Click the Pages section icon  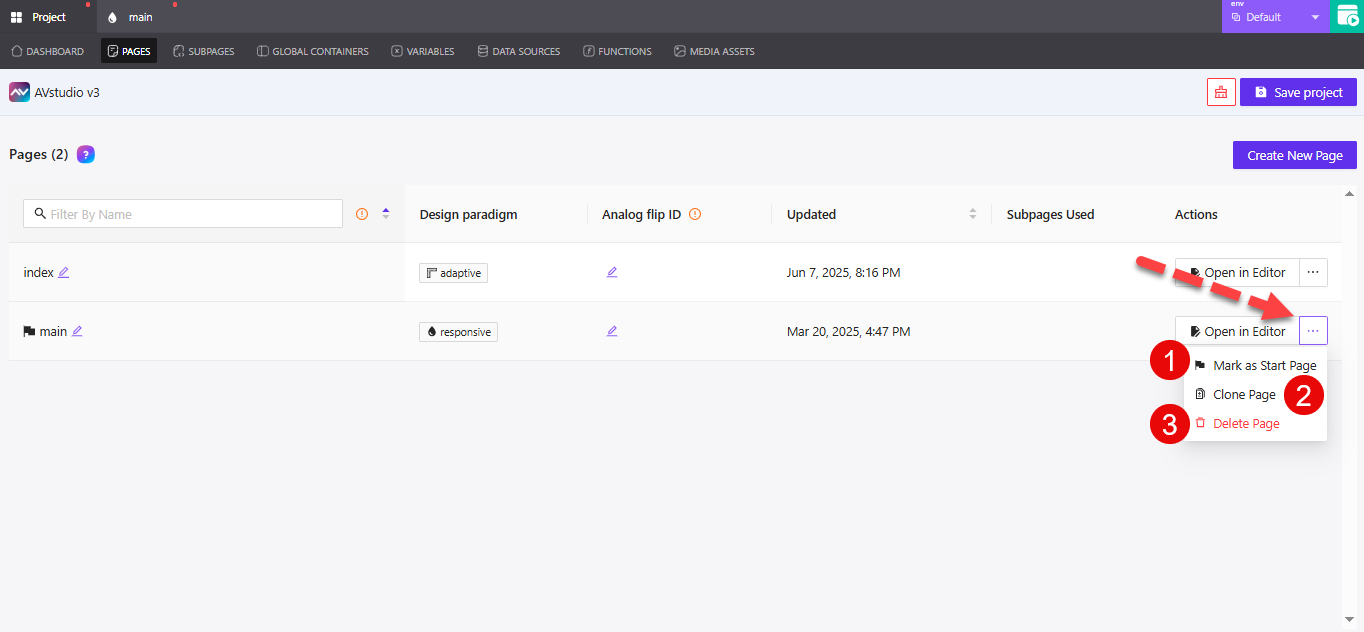click(110, 51)
